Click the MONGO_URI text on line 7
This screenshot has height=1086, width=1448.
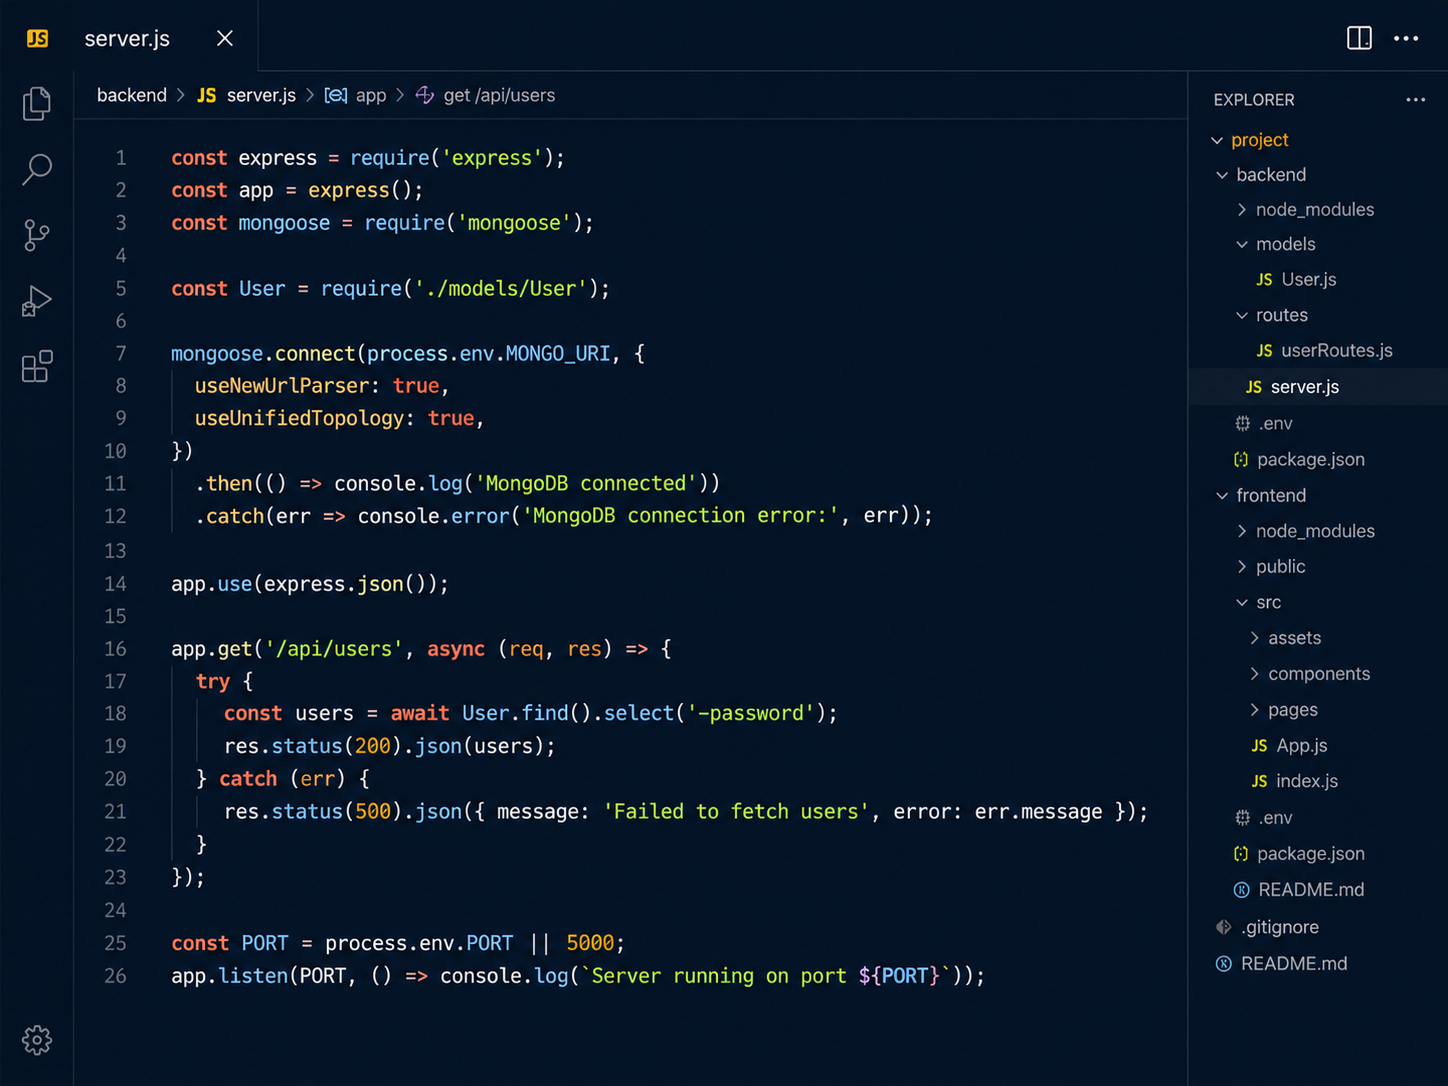coord(558,354)
